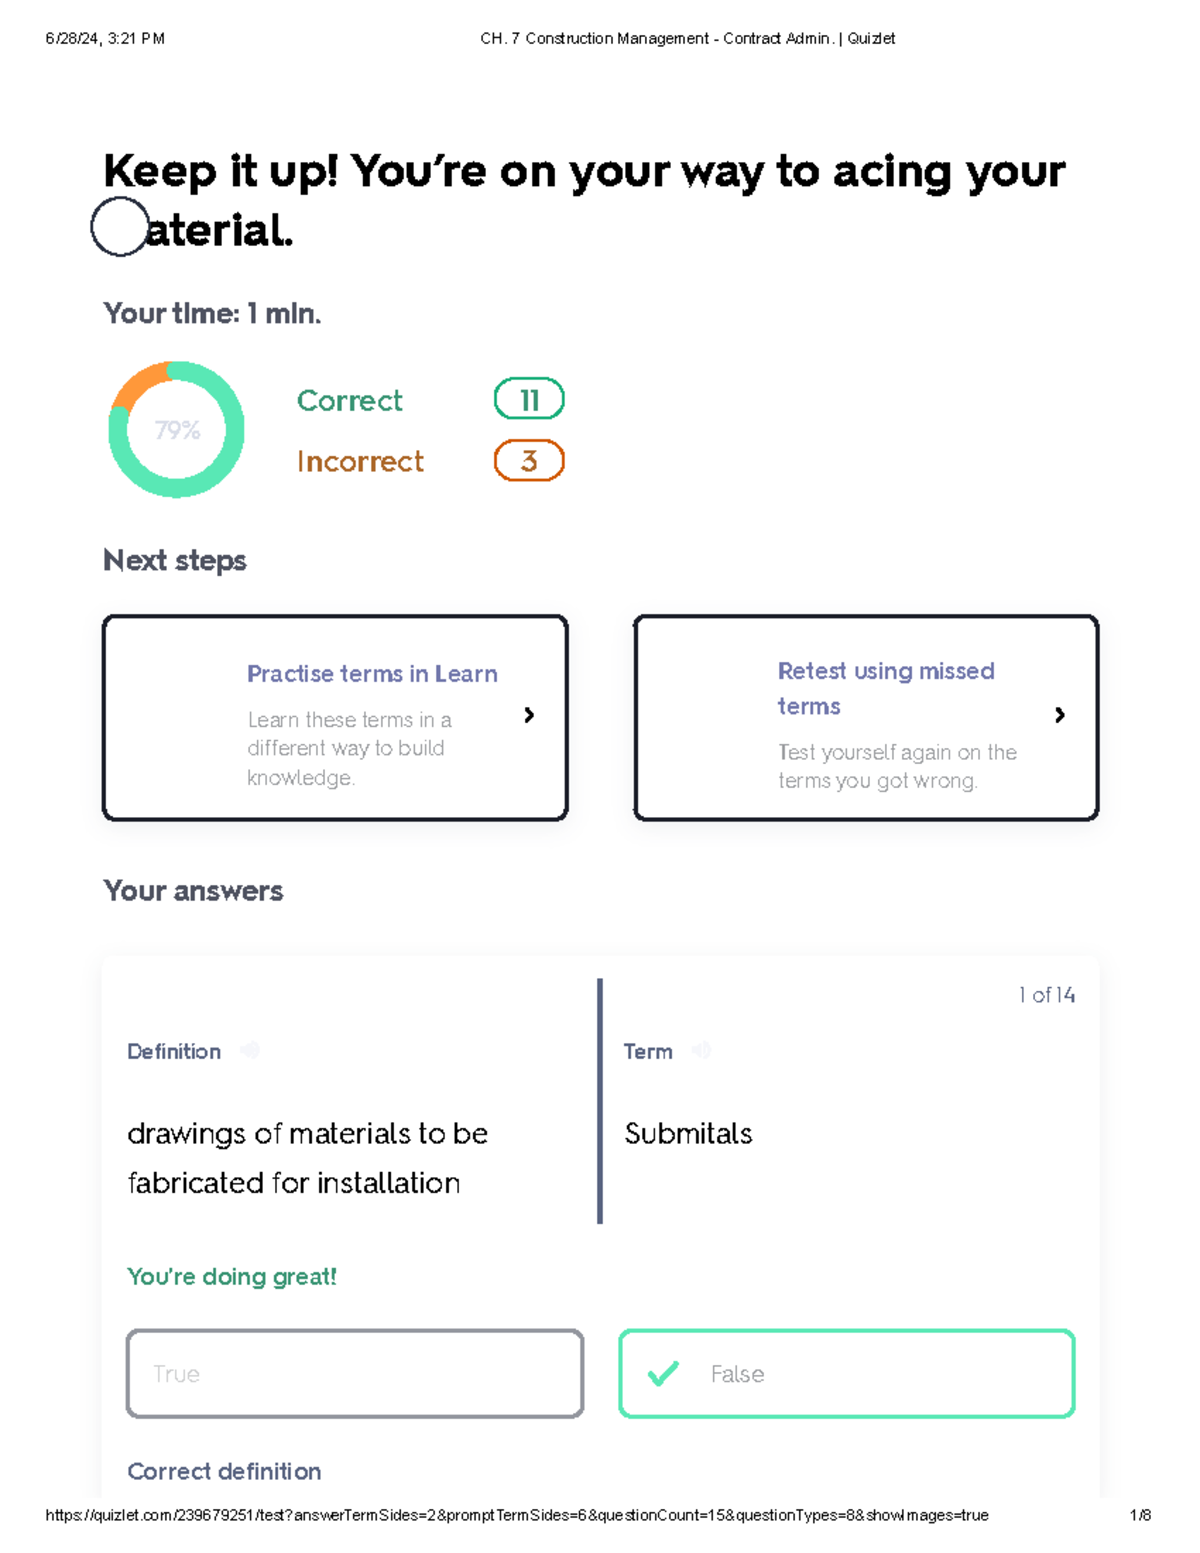The height and width of the screenshot is (1553, 1200).
Task: Click the Correct count badge showing 11
Action: (529, 400)
